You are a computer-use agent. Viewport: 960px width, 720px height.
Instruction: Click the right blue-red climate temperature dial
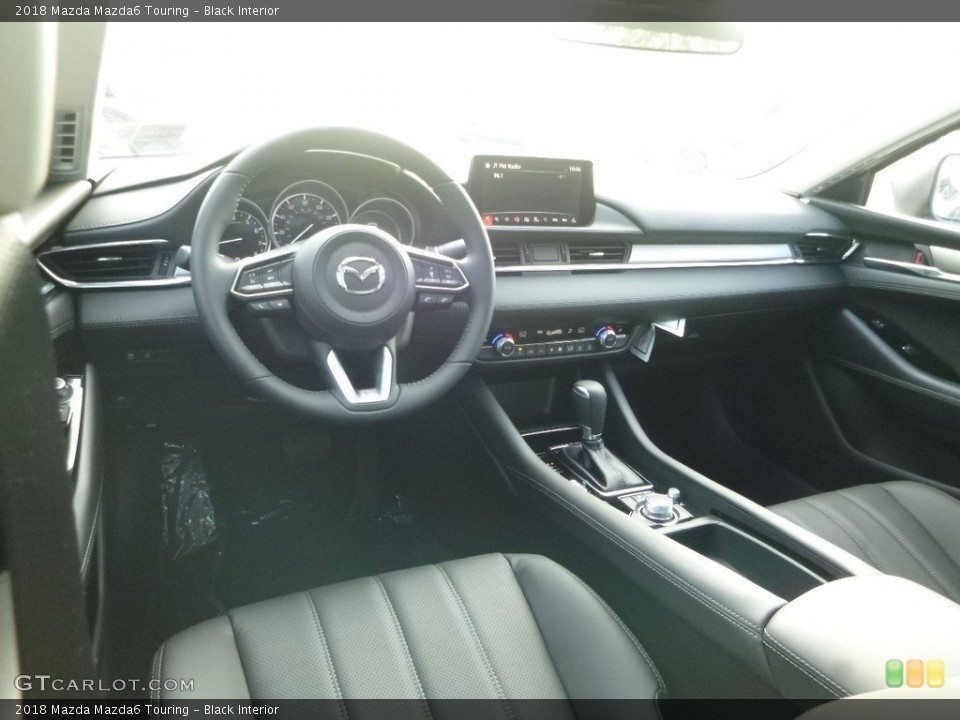(606, 337)
